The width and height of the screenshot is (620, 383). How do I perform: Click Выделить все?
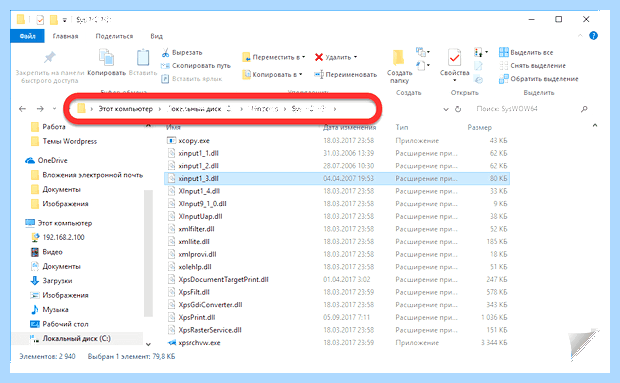(526, 53)
